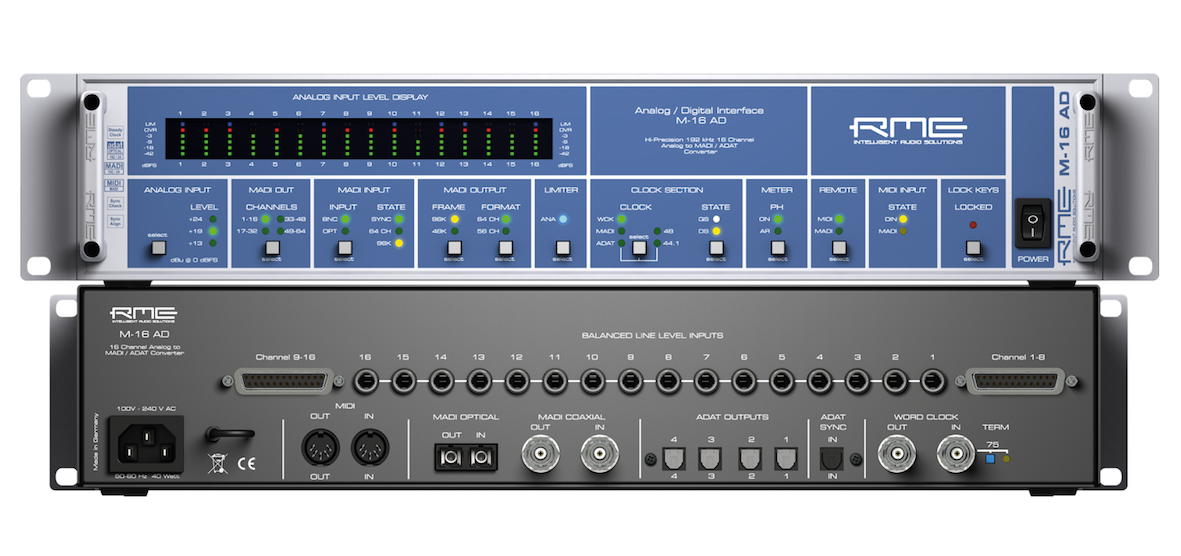1181x556 pixels.
Task: Click the OPT input LED
Action: tap(344, 231)
